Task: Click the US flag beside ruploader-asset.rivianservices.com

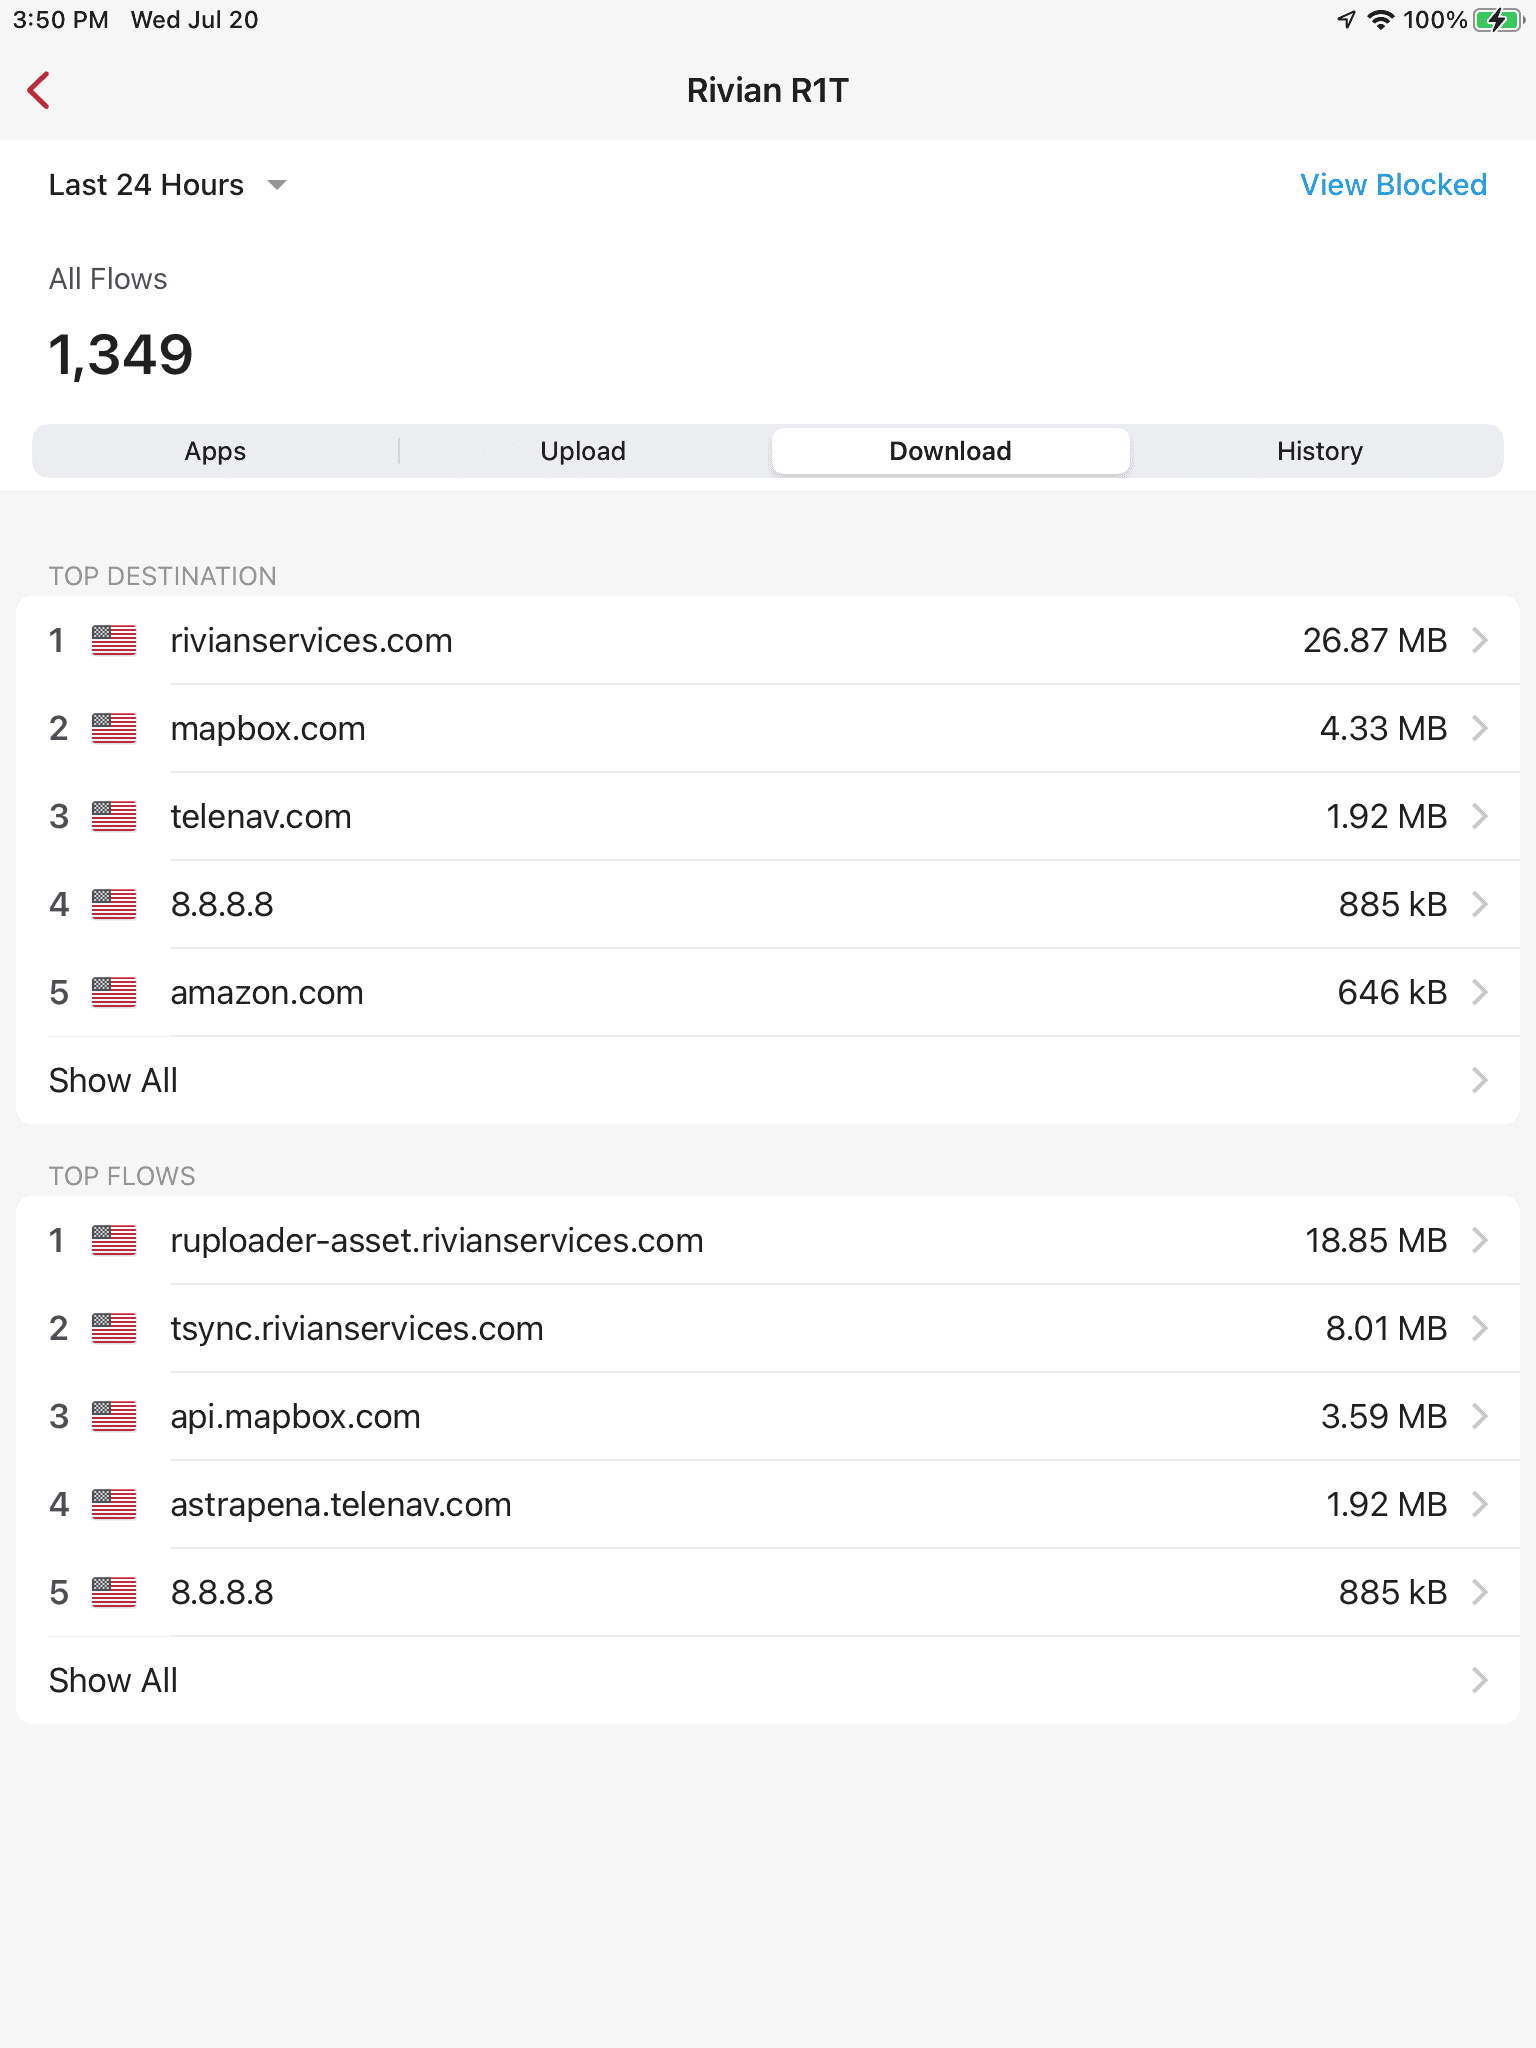Action: tap(114, 1240)
